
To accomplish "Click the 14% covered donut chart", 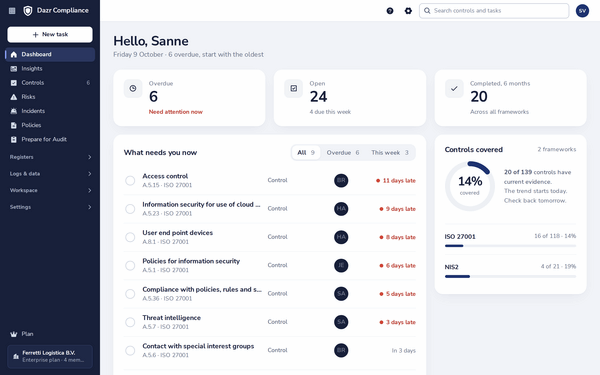I will 470,186.
